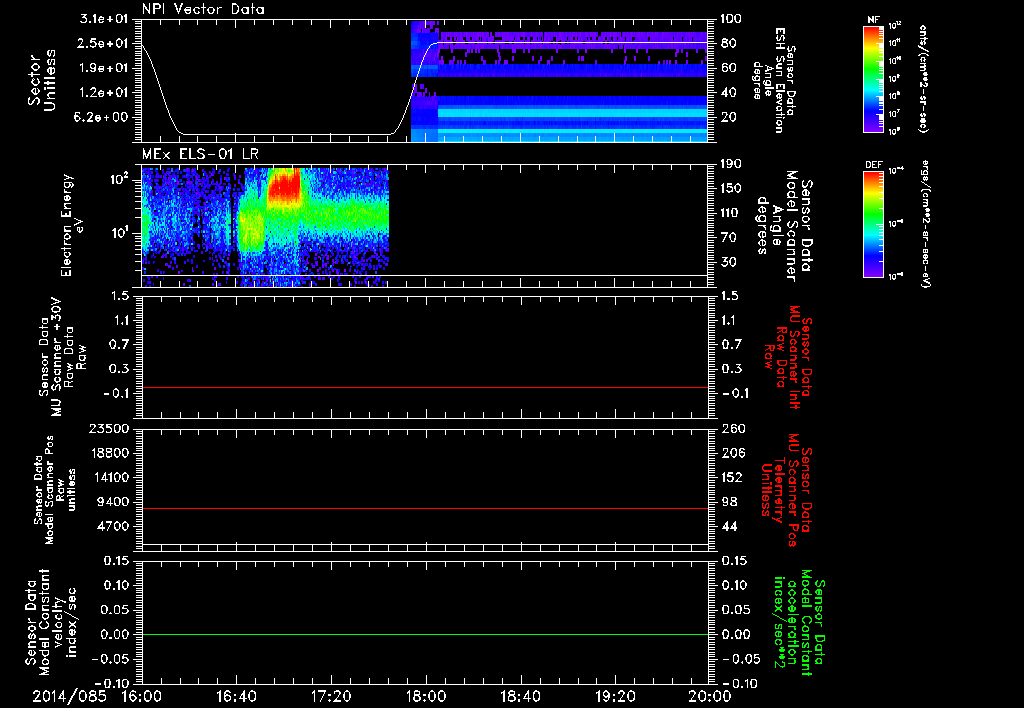This screenshot has width=1024, height=708.
Task: Click the Model Scanner Angle degrees axis label
Action: [x=784, y=225]
